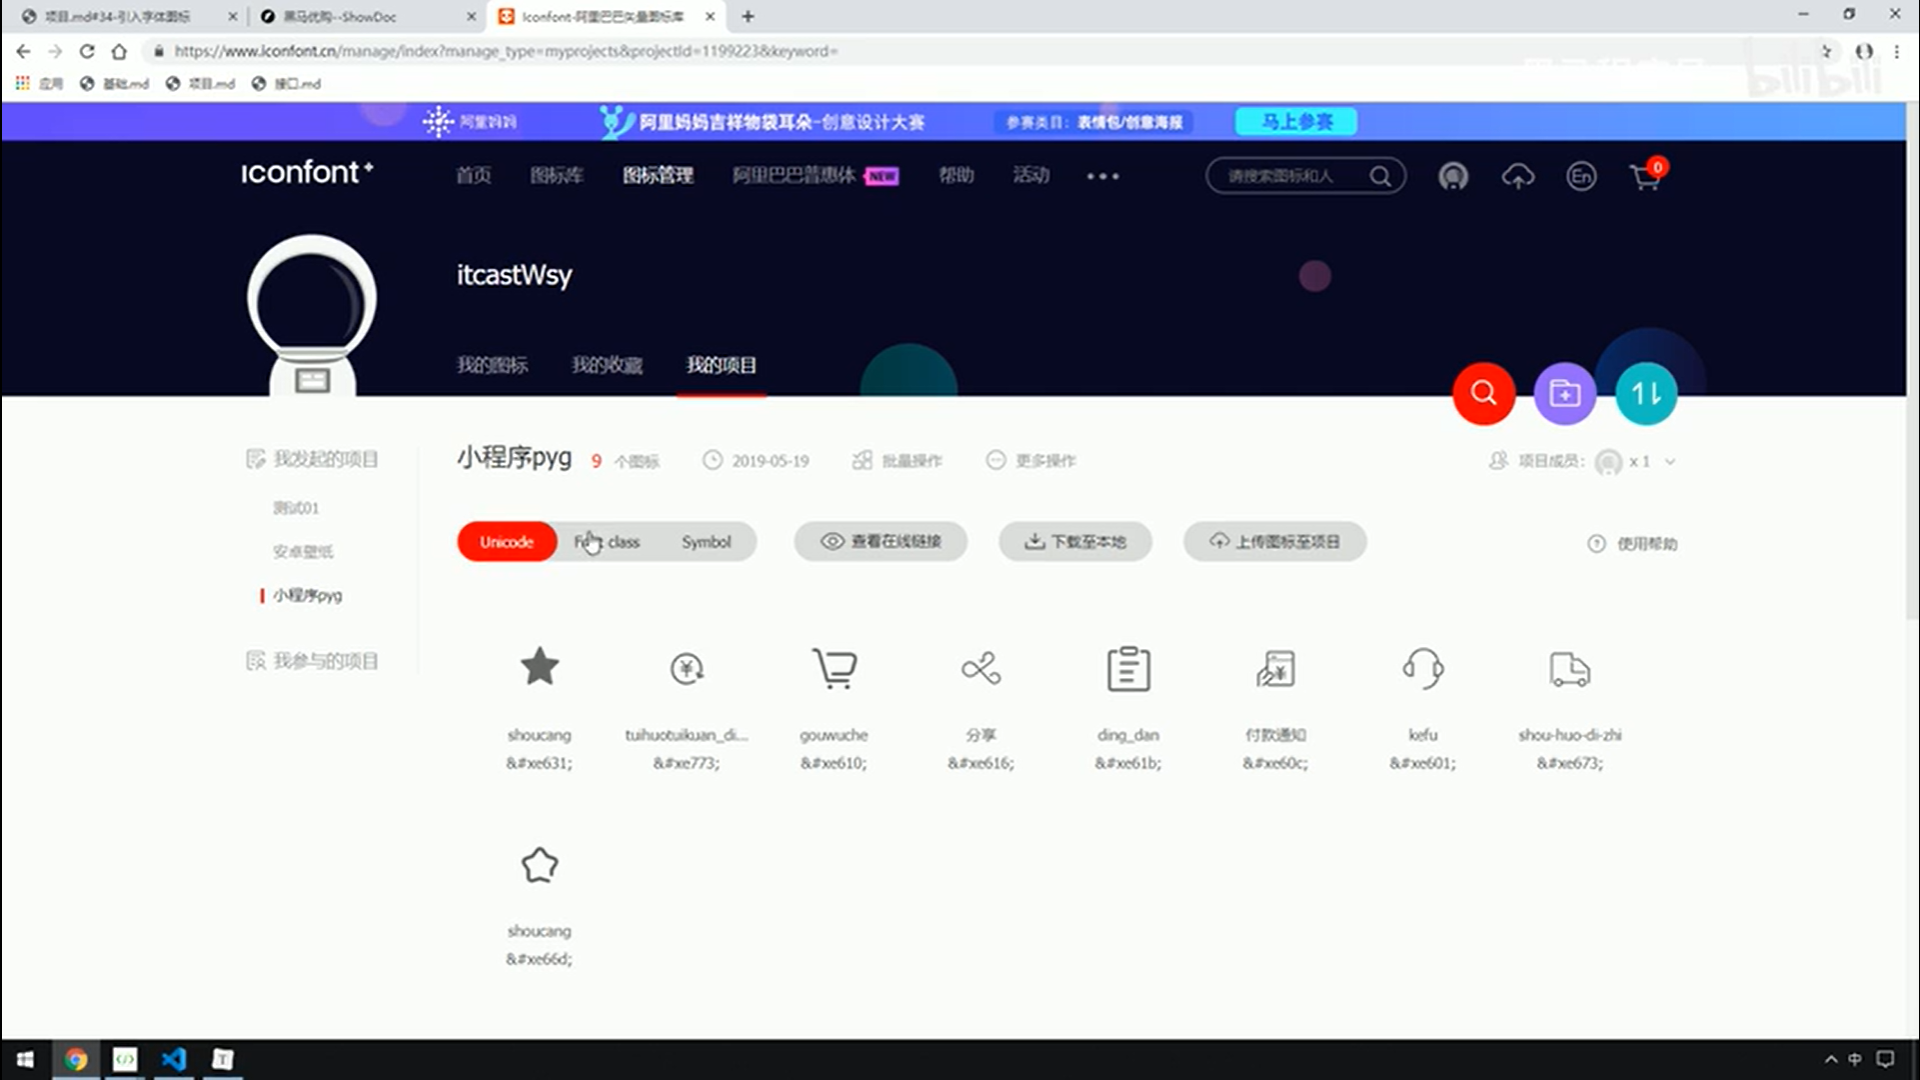Viewport: 1920px width, 1080px height.
Task: Switch language with the En icon
Action: click(x=1580, y=177)
